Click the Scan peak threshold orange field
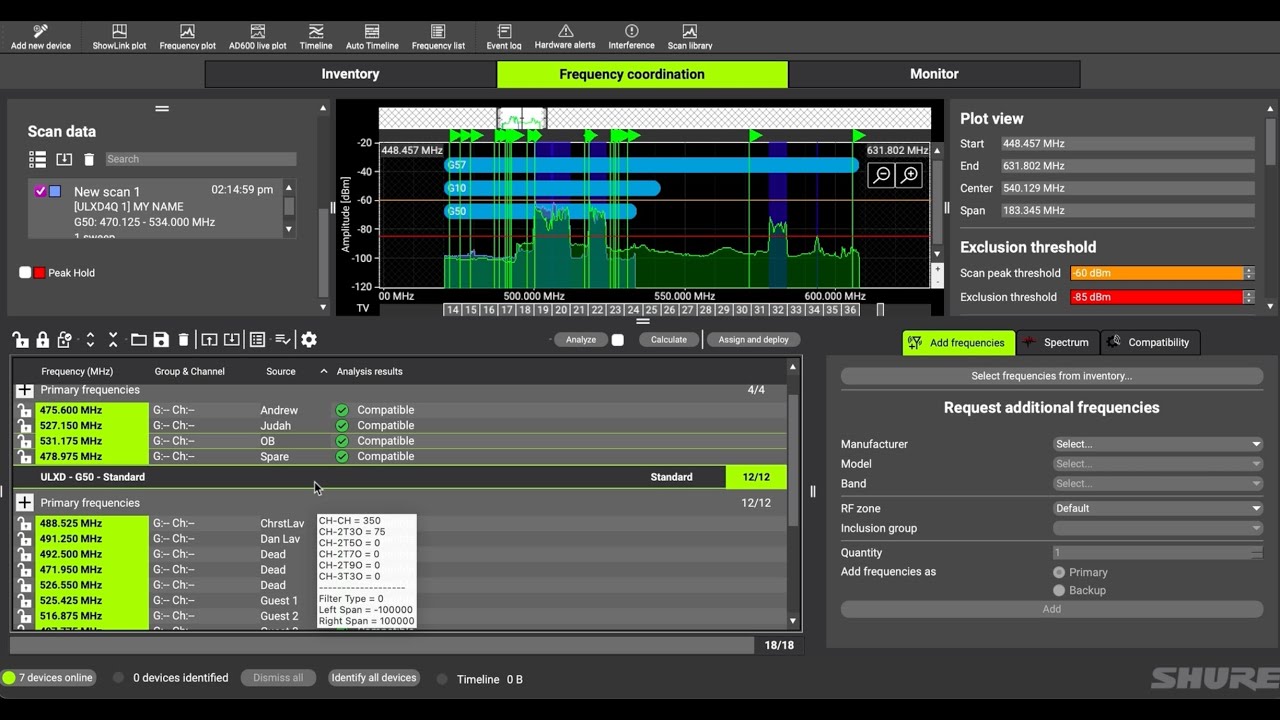Screen dimensions: 1280x720 coord(1156,273)
